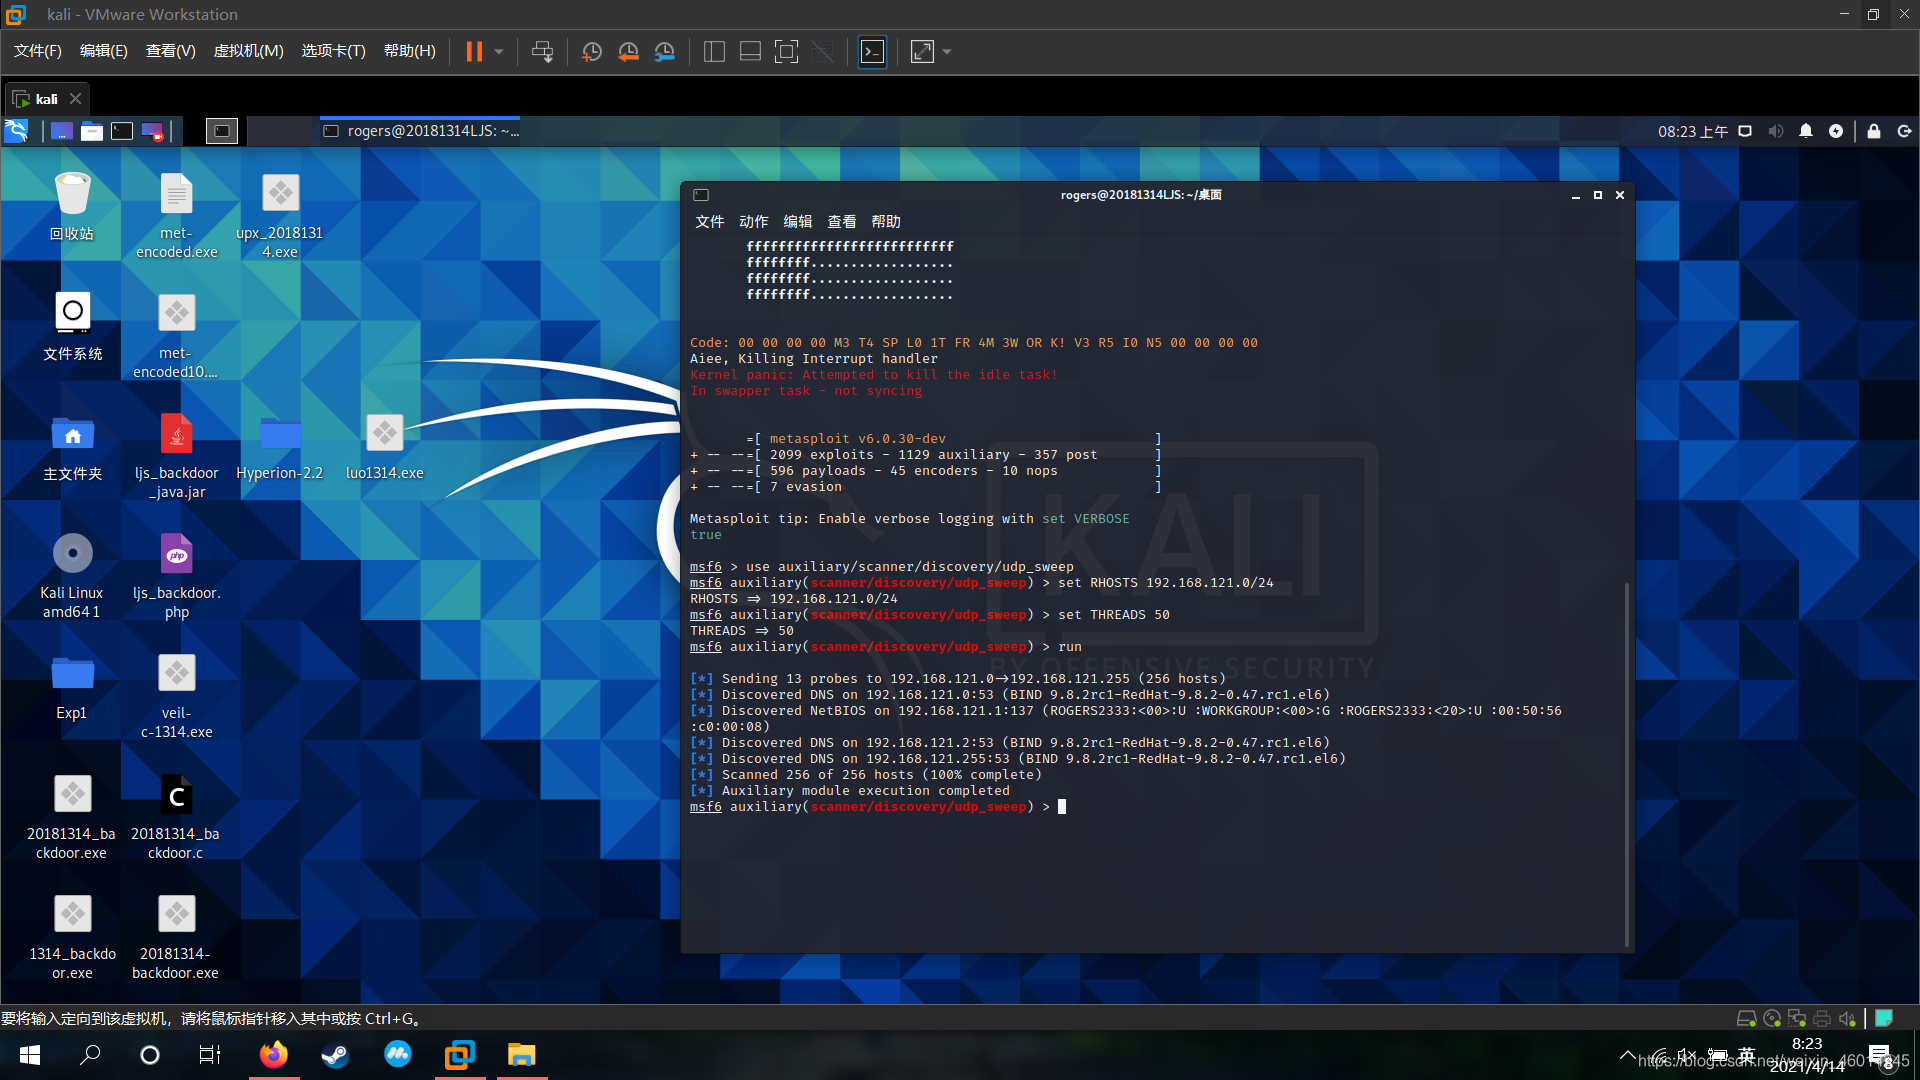
Task: Open the 文件(F) menu in VMware
Action: pos(38,51)
